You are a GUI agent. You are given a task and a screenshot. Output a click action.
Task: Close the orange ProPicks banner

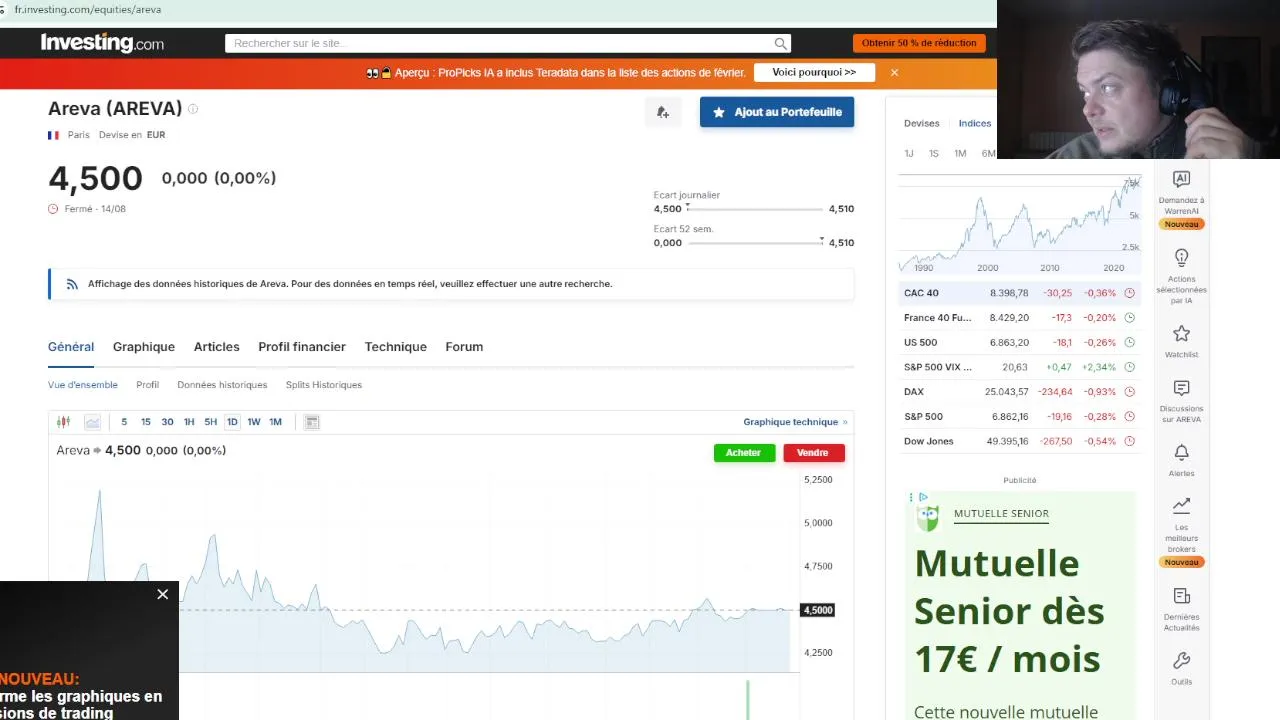894,72
